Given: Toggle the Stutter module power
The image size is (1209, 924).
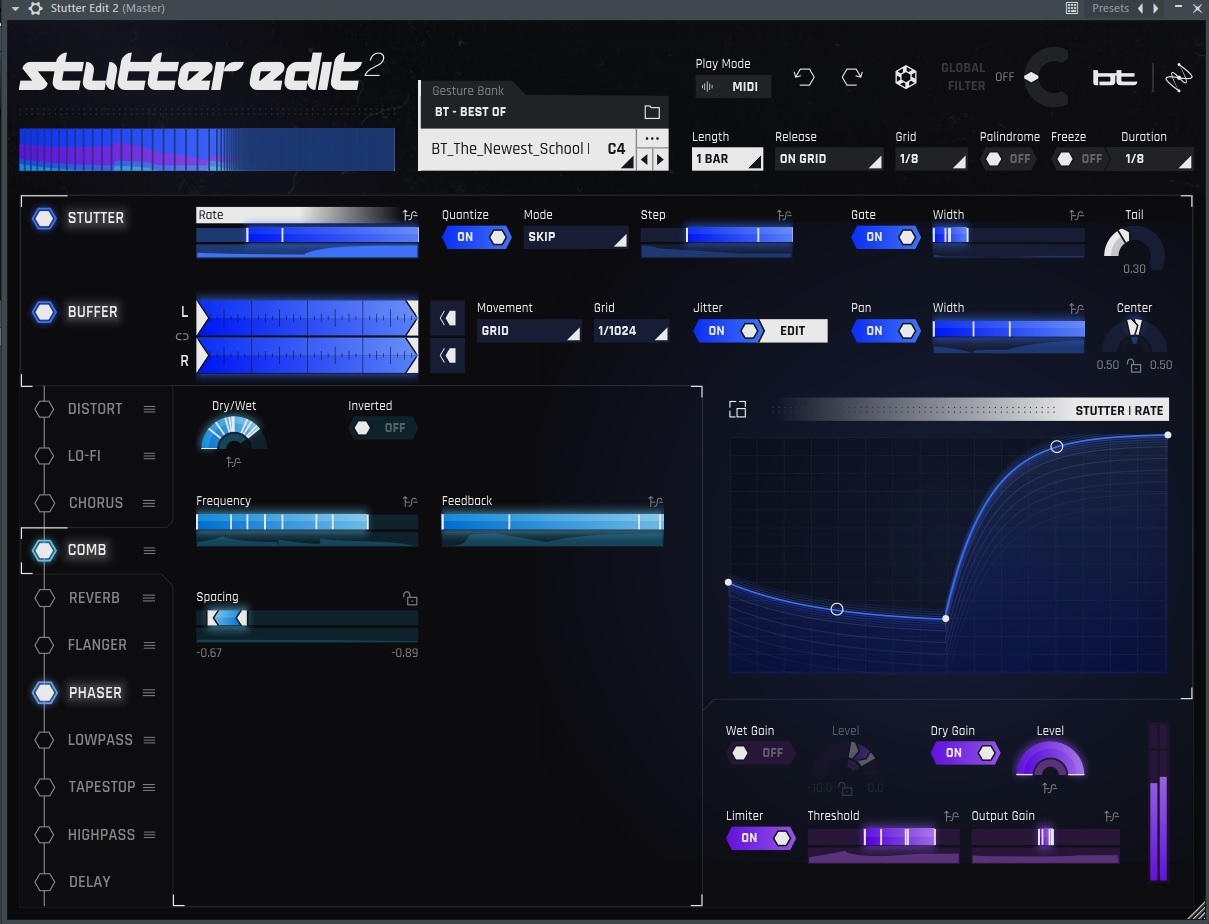Looking at the screenshot, I should pos(44,218).
